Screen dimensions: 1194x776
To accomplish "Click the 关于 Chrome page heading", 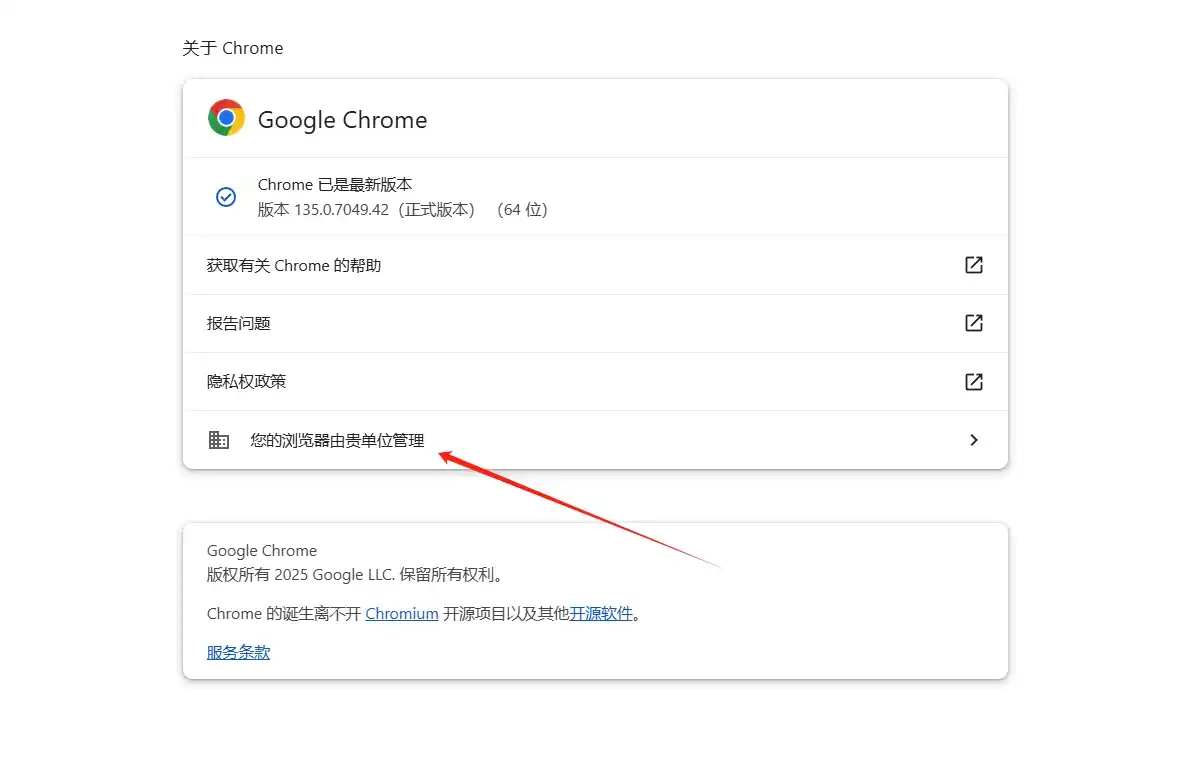I will (233, 48).
